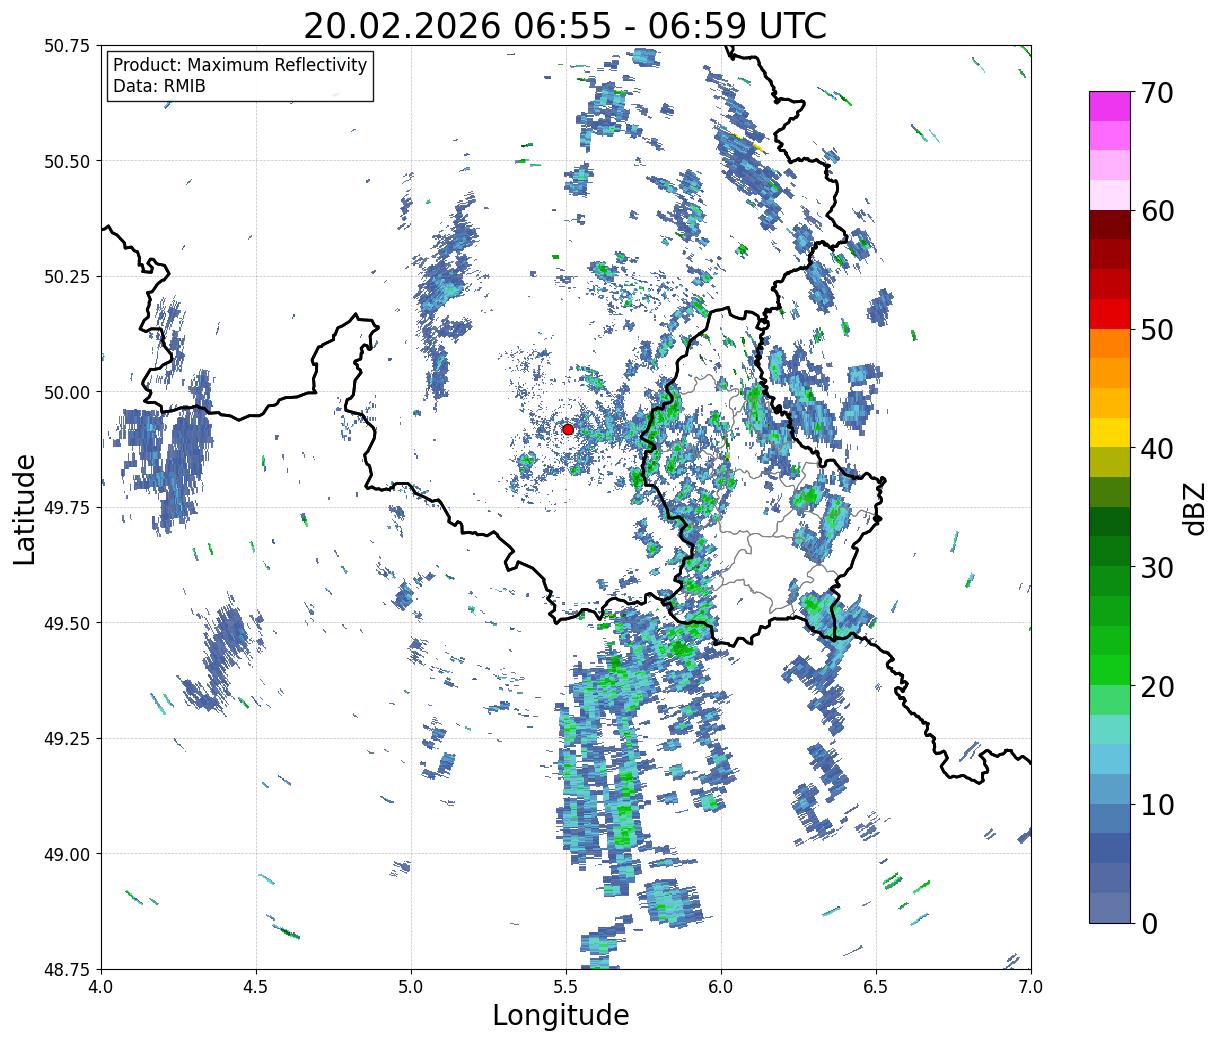Click the colorbar tick label 50
Viewport: 1219px width, 1040px height.
(x=1157, y=330)
